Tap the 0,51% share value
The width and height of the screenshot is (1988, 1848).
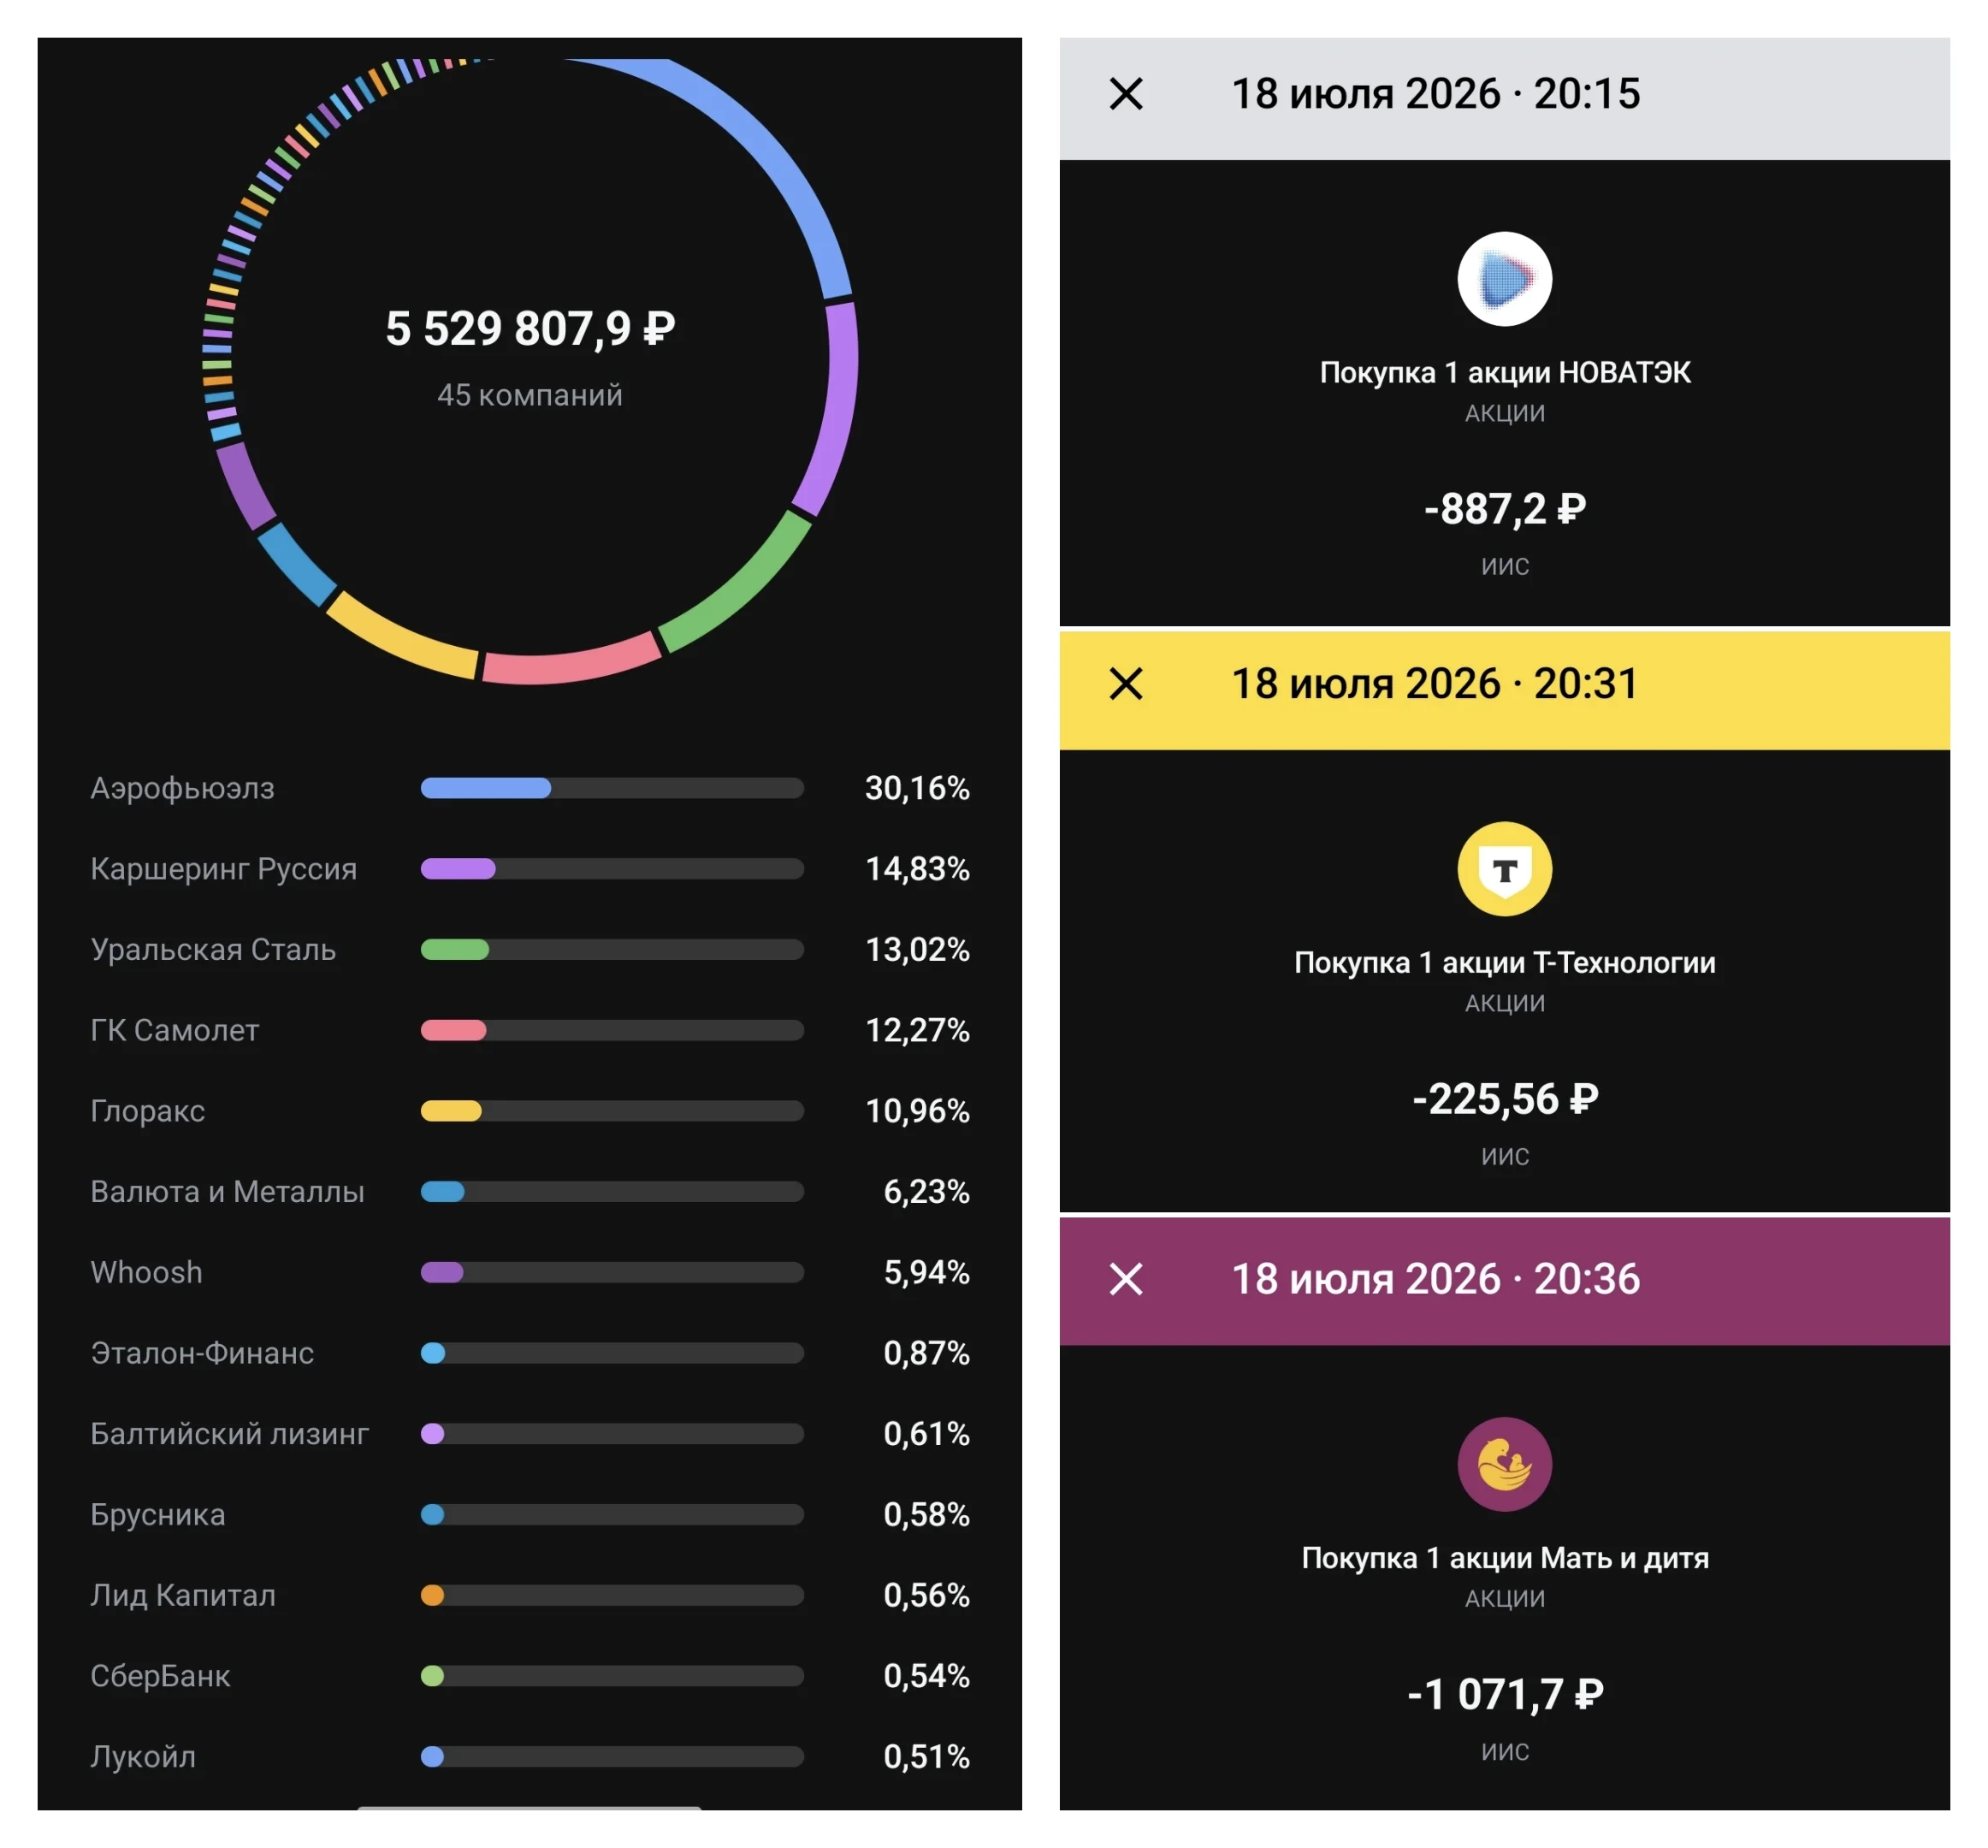pos(926,1756)
